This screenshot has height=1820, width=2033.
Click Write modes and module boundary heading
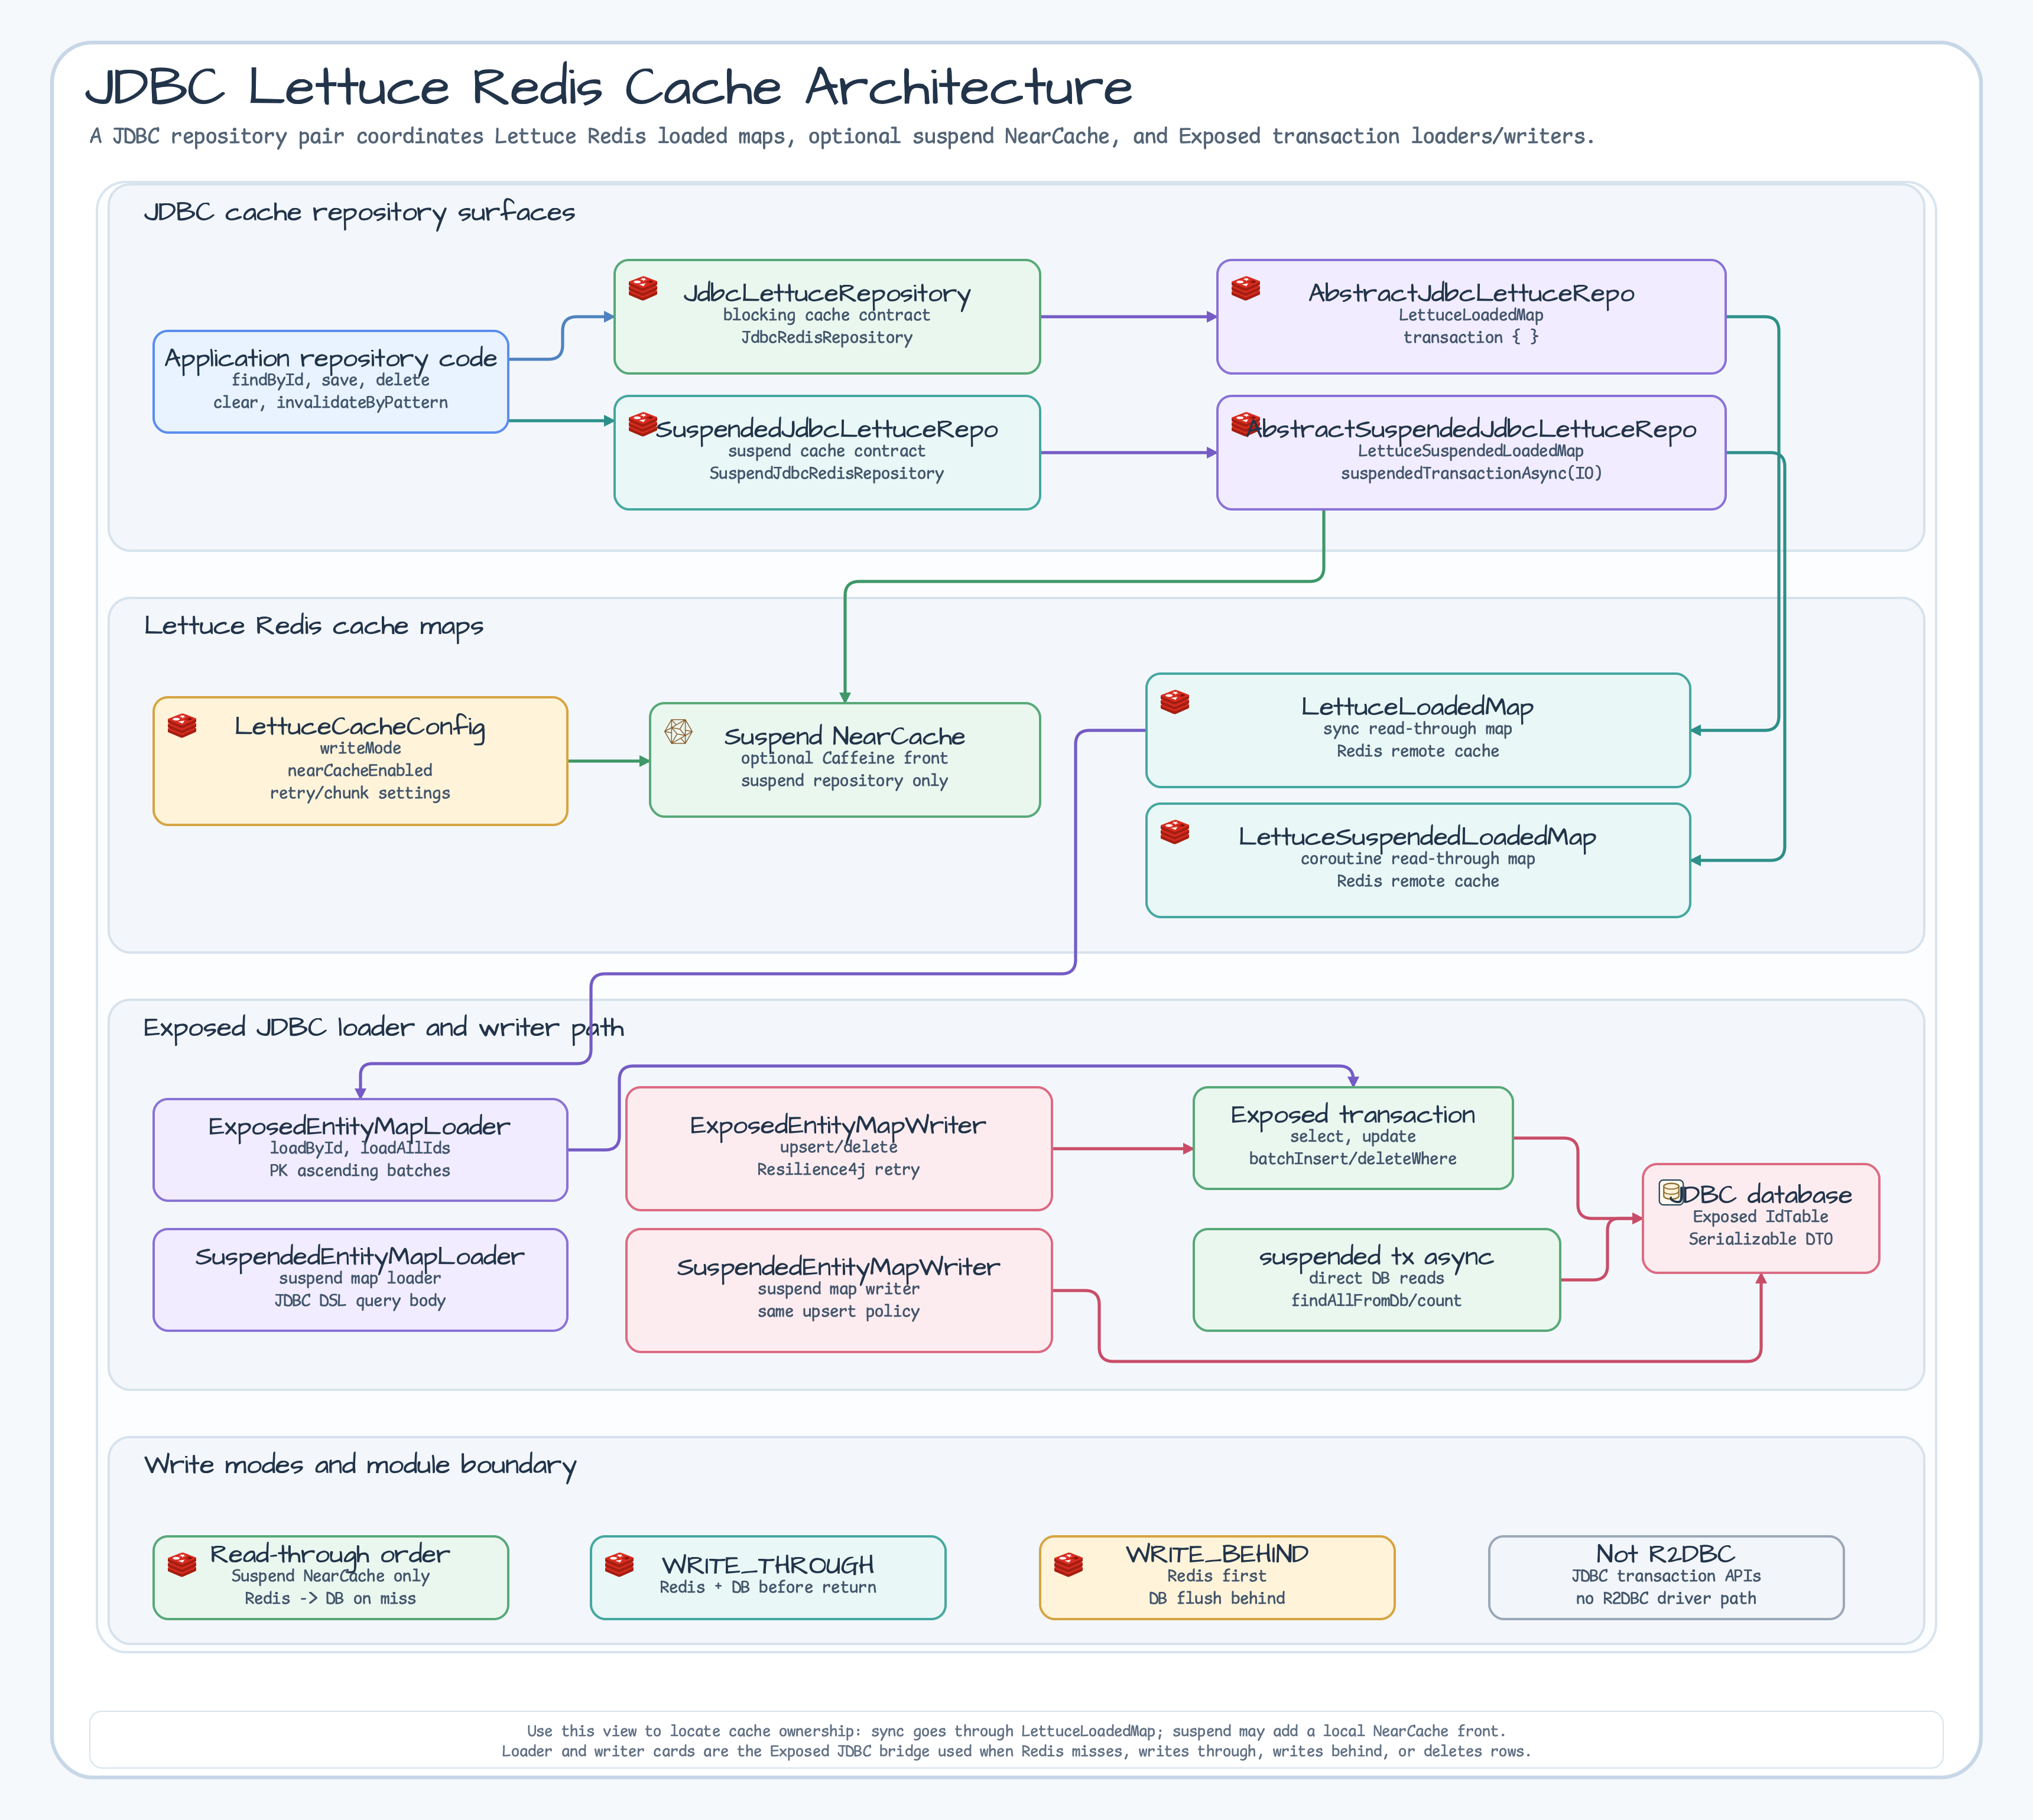pyautogui.click(x=360, y=1465)
